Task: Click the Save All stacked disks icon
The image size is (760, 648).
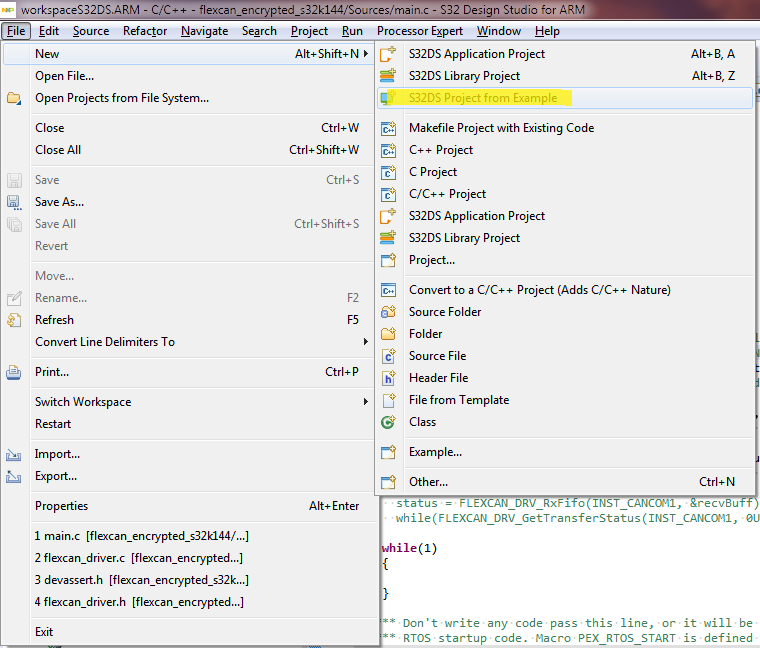Action: pos(14,224)
